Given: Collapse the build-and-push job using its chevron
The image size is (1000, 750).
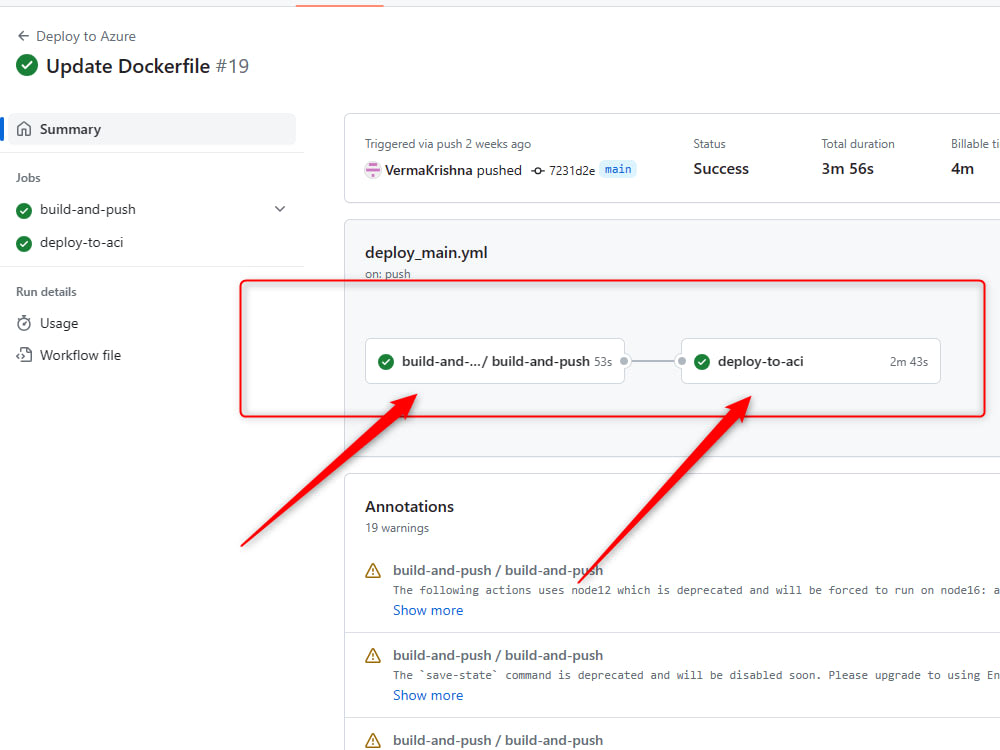Looking at the screenshot, I should [280, 210].
